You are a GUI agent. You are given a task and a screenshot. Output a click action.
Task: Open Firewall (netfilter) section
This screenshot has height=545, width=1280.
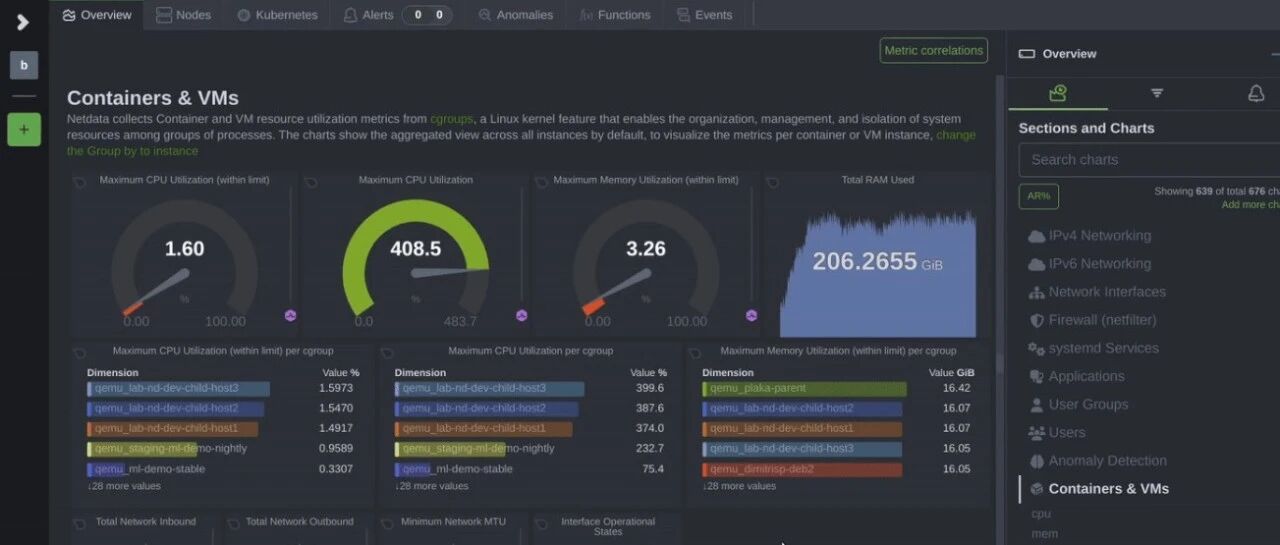(1092, 320)
